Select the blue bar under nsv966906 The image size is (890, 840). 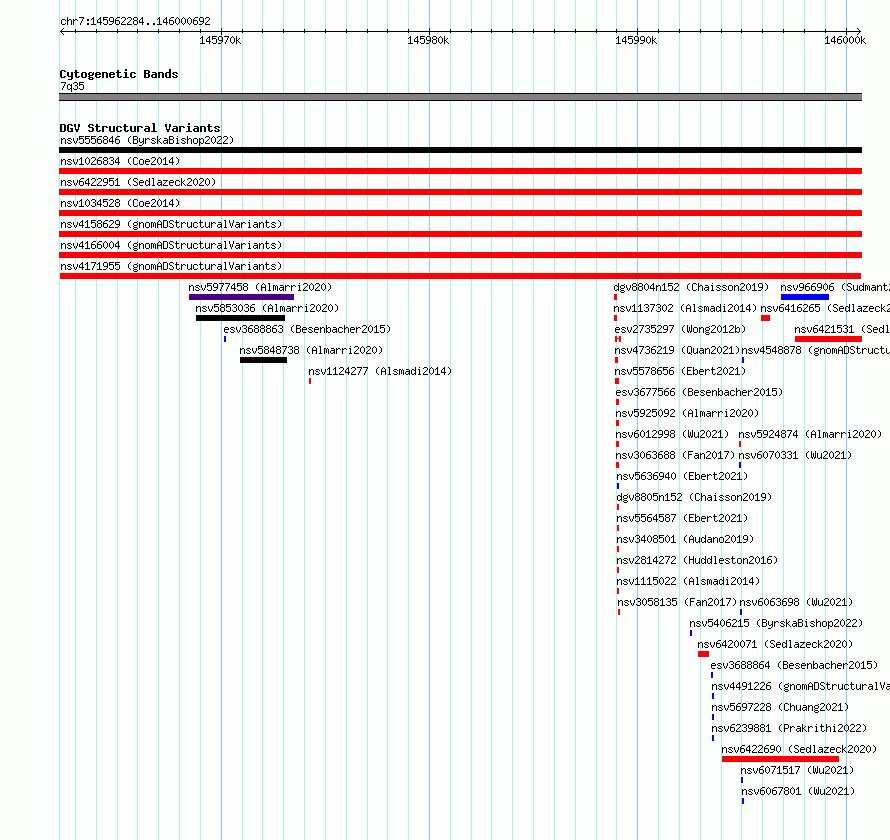click(805, 297)
